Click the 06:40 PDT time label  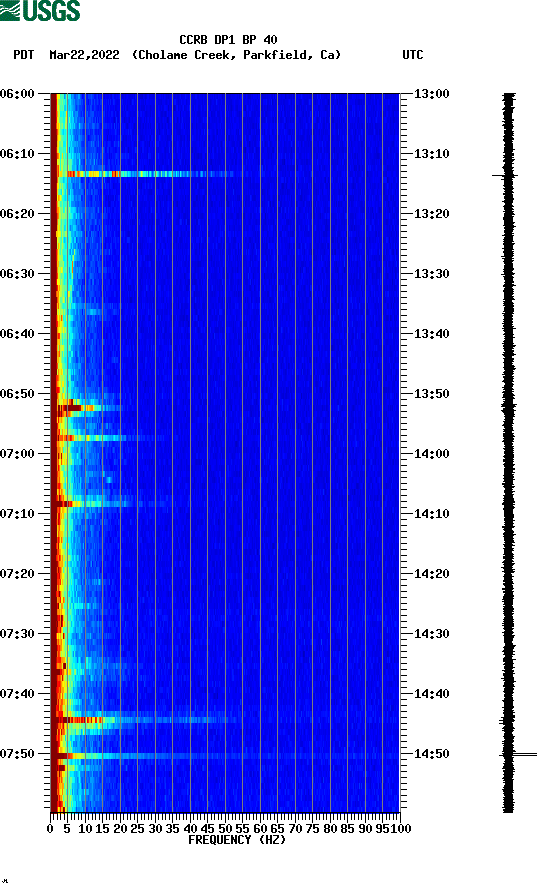pos(18,334)
